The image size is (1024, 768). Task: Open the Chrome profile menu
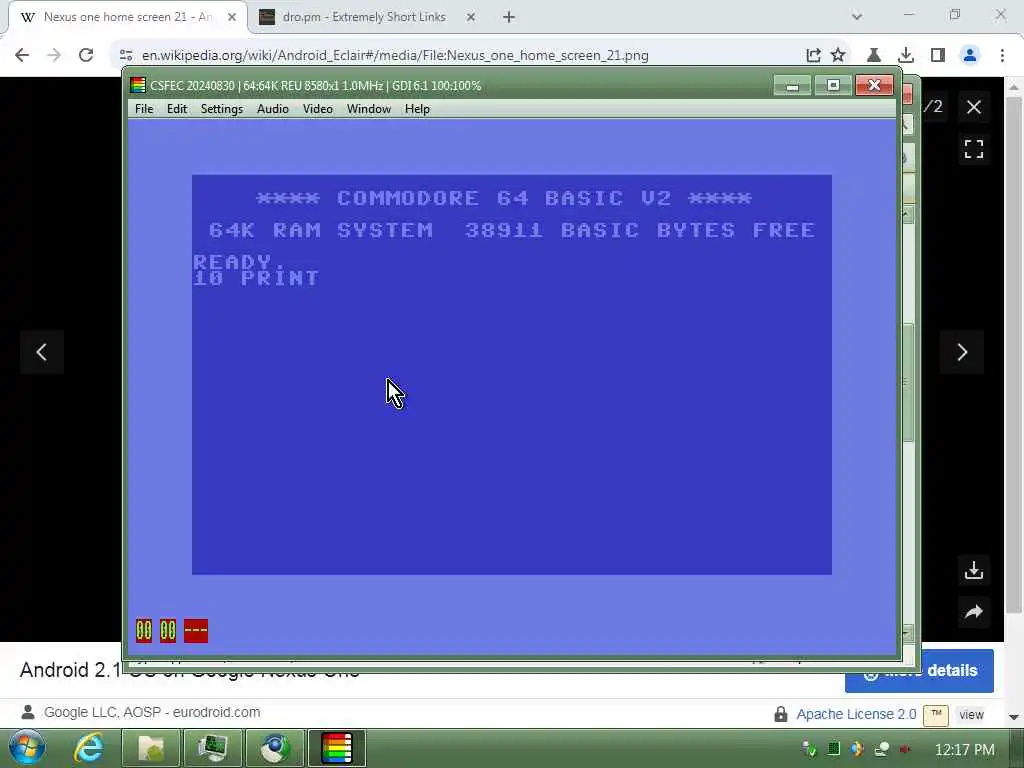pyautogui.click(x=970, y=55)
